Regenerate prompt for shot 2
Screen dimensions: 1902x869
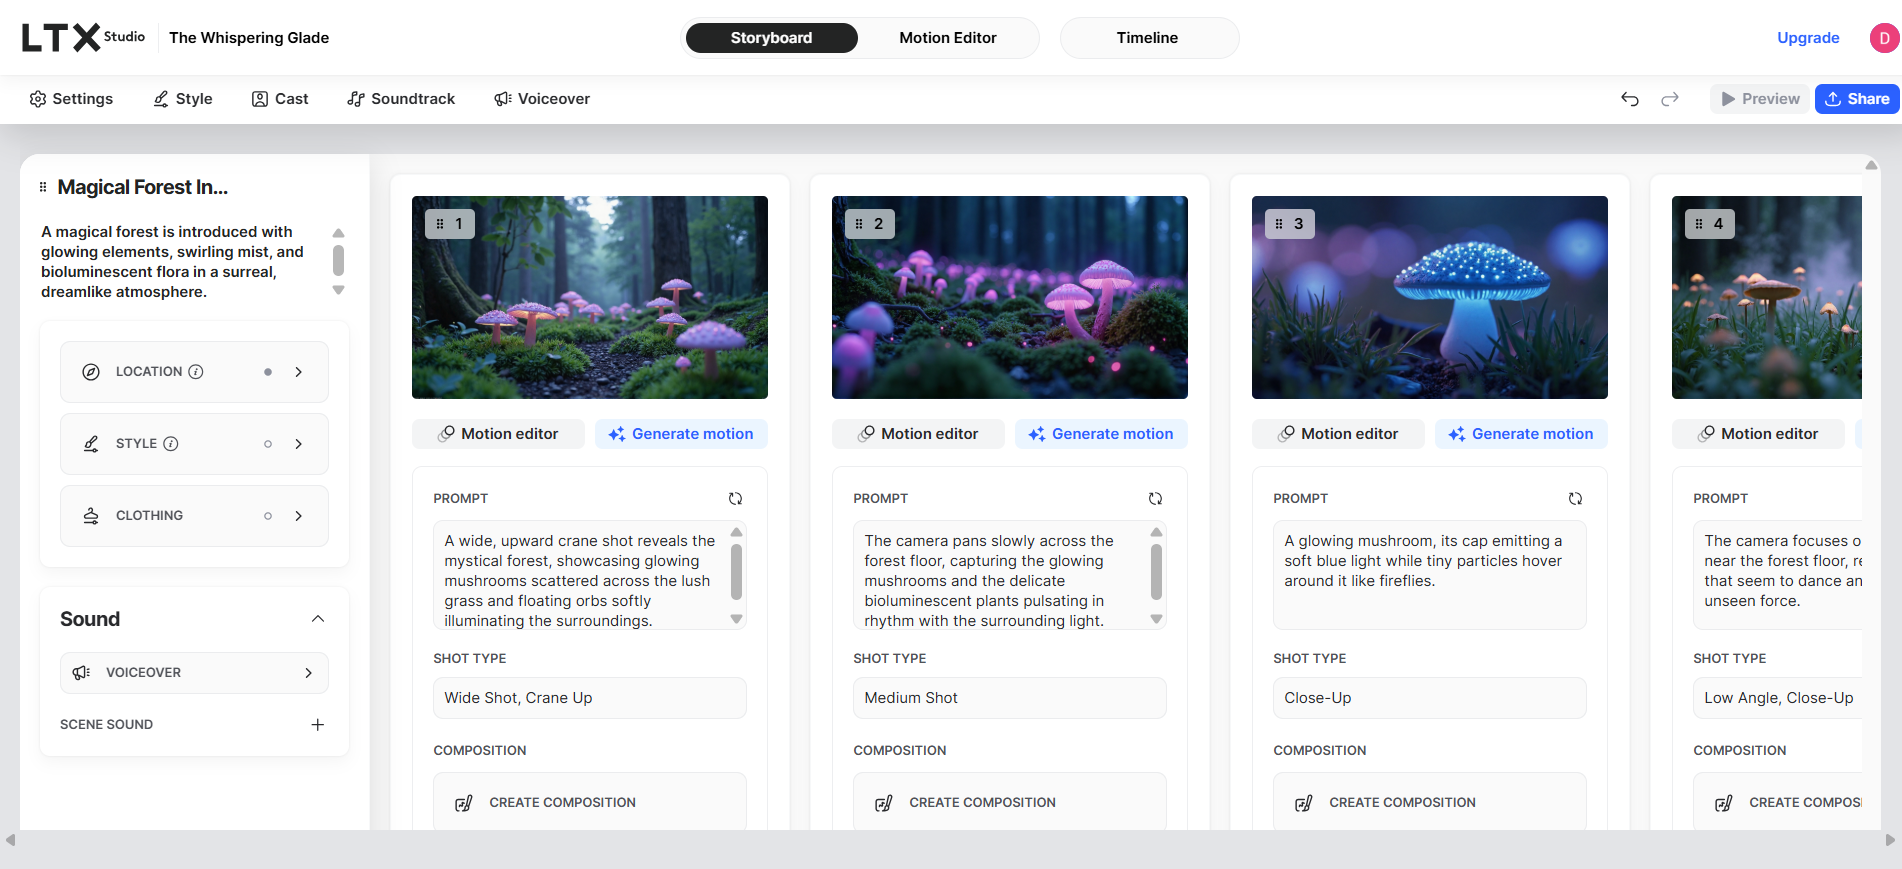(1155, 498)
